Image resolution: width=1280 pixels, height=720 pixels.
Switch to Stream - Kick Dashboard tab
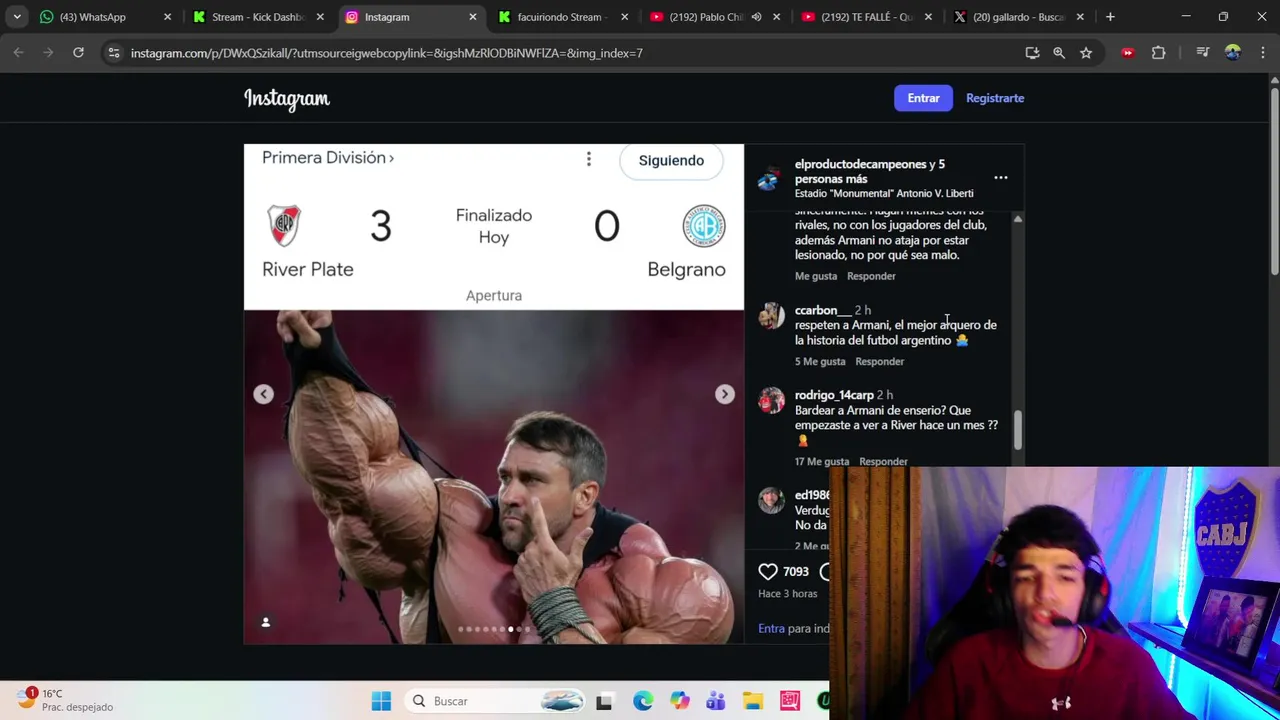257,17
